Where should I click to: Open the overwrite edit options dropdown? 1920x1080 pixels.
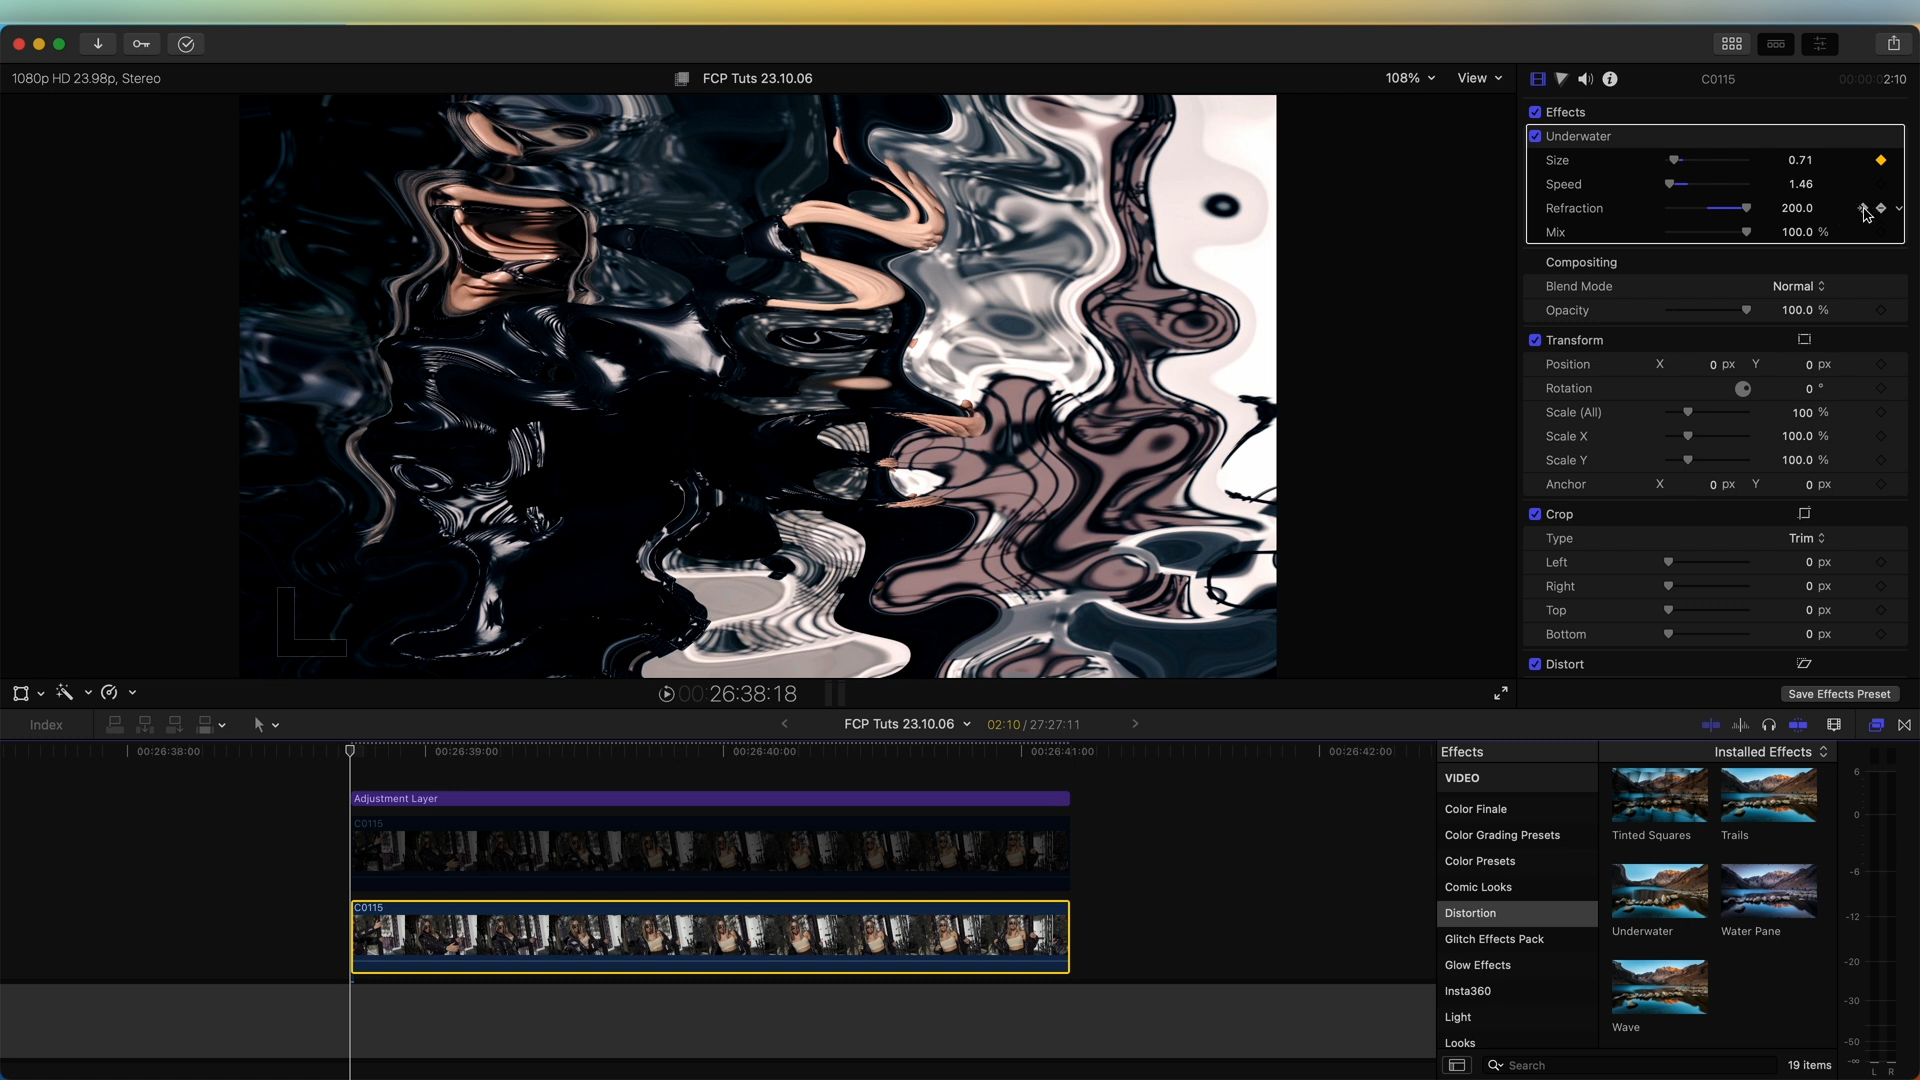pyautogui.click(x=222, y=726)
